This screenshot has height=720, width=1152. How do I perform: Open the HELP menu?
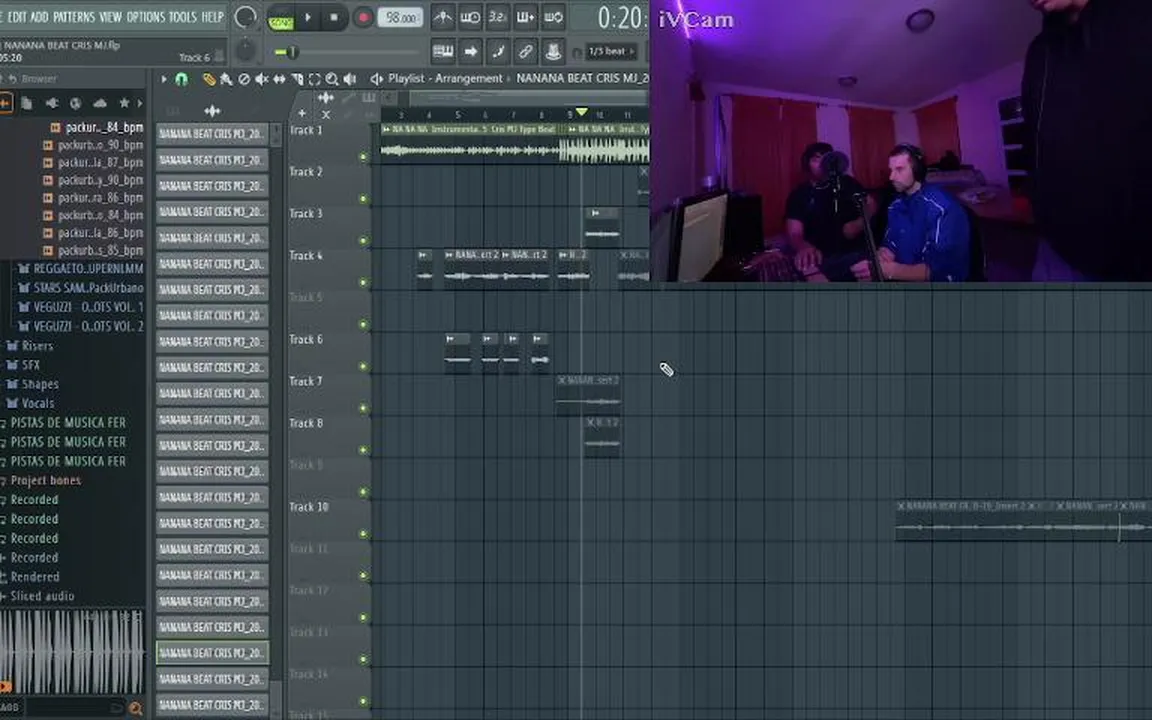point(212,16)
